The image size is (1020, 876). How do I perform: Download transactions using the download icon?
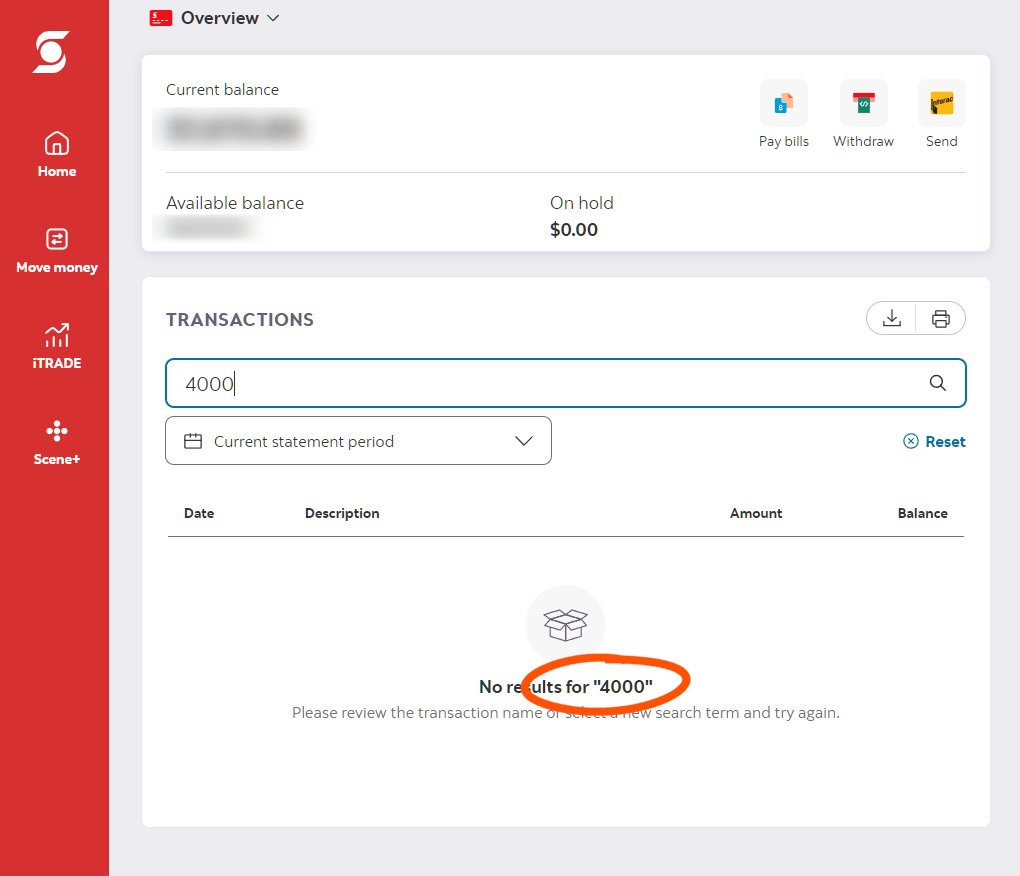click(x=892, y=318)
